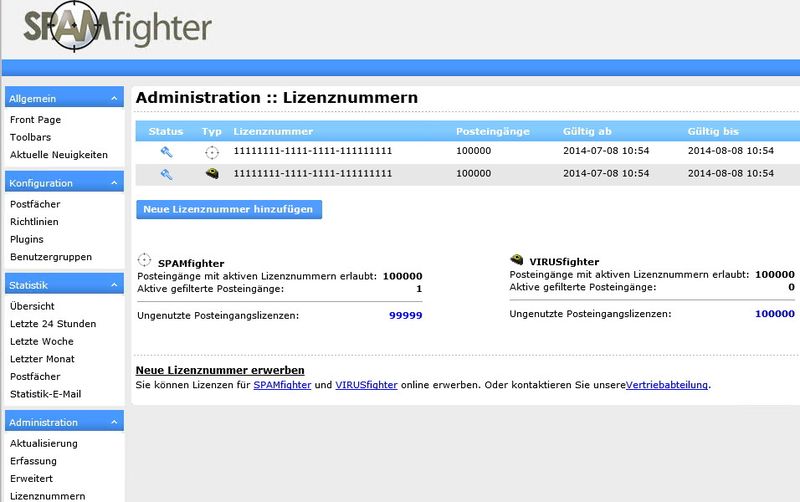
Task: Open the Aktualisierung page
Action: [x=43, y=443]
